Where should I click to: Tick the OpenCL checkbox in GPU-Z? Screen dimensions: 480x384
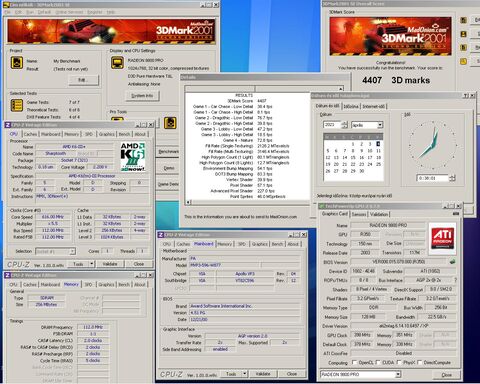click(354, 362)
